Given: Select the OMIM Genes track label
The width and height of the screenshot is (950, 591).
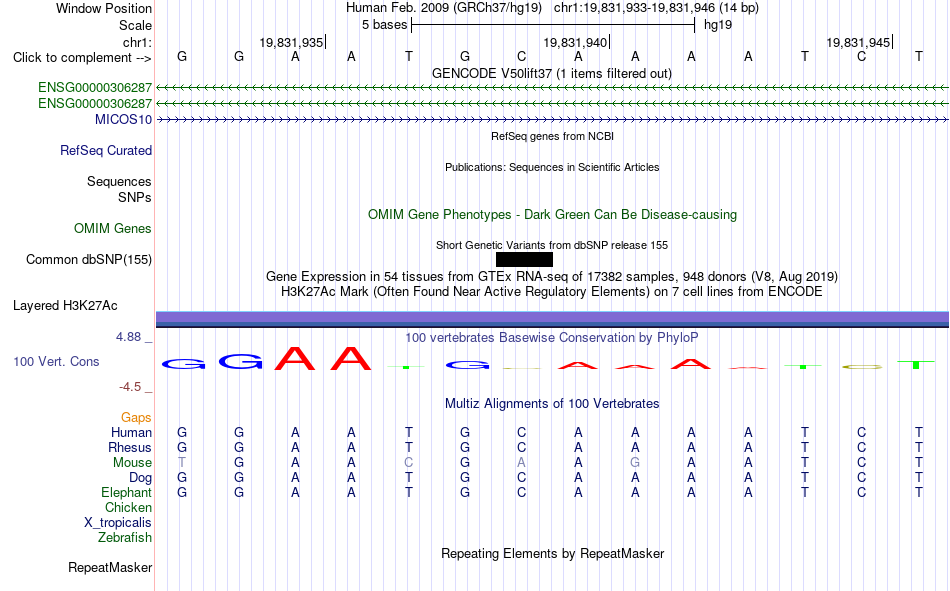Looking at the screenshot, I should click(x=113, y=229).
